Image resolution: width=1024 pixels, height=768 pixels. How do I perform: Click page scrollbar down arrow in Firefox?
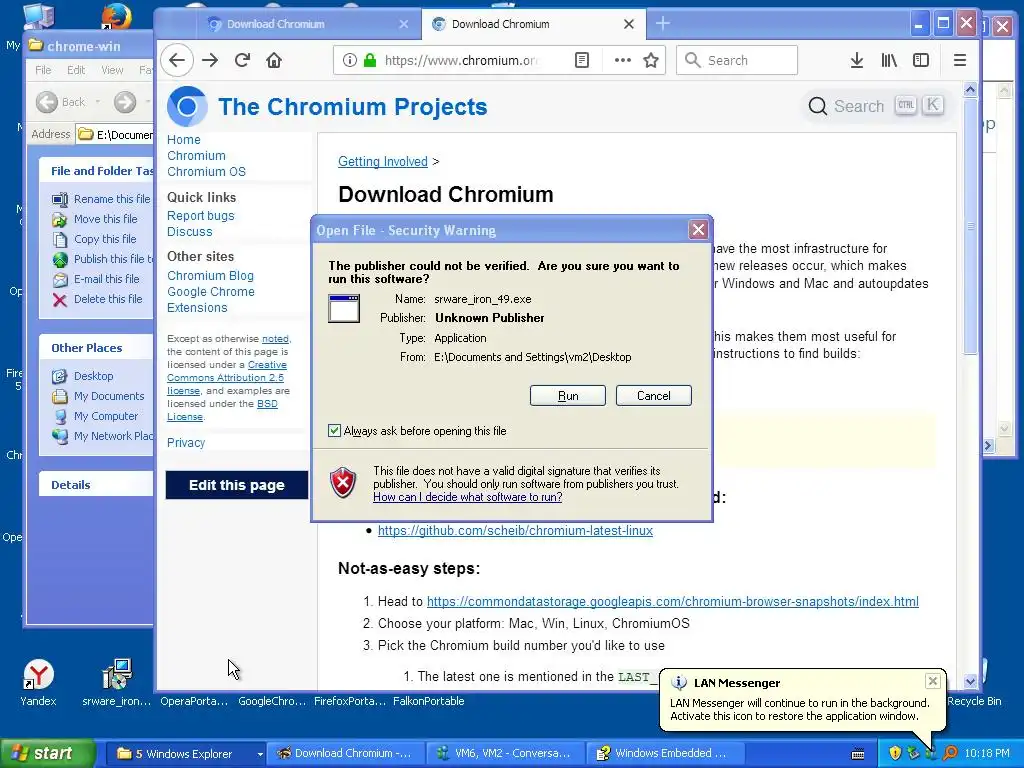pos(970,681)
